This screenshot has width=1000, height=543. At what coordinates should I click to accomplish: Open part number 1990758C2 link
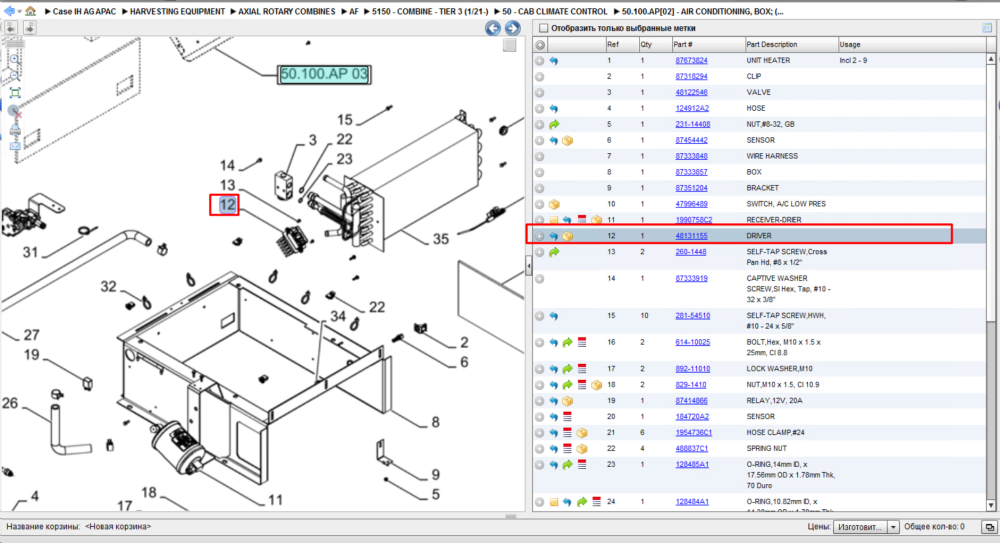point(694,220)
